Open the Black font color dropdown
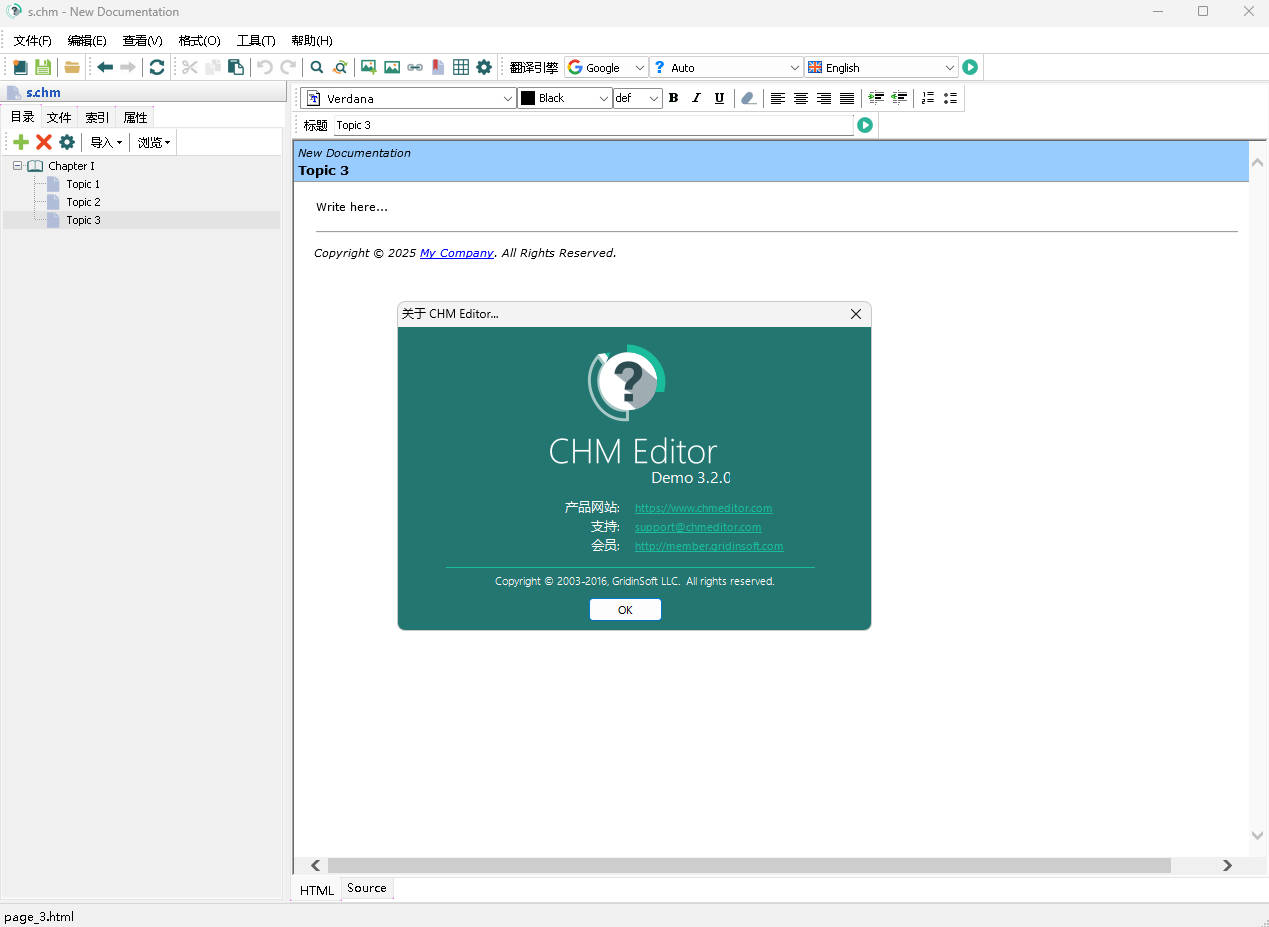Viewport: 1269px width, 927px height. (x=565, y=98)
